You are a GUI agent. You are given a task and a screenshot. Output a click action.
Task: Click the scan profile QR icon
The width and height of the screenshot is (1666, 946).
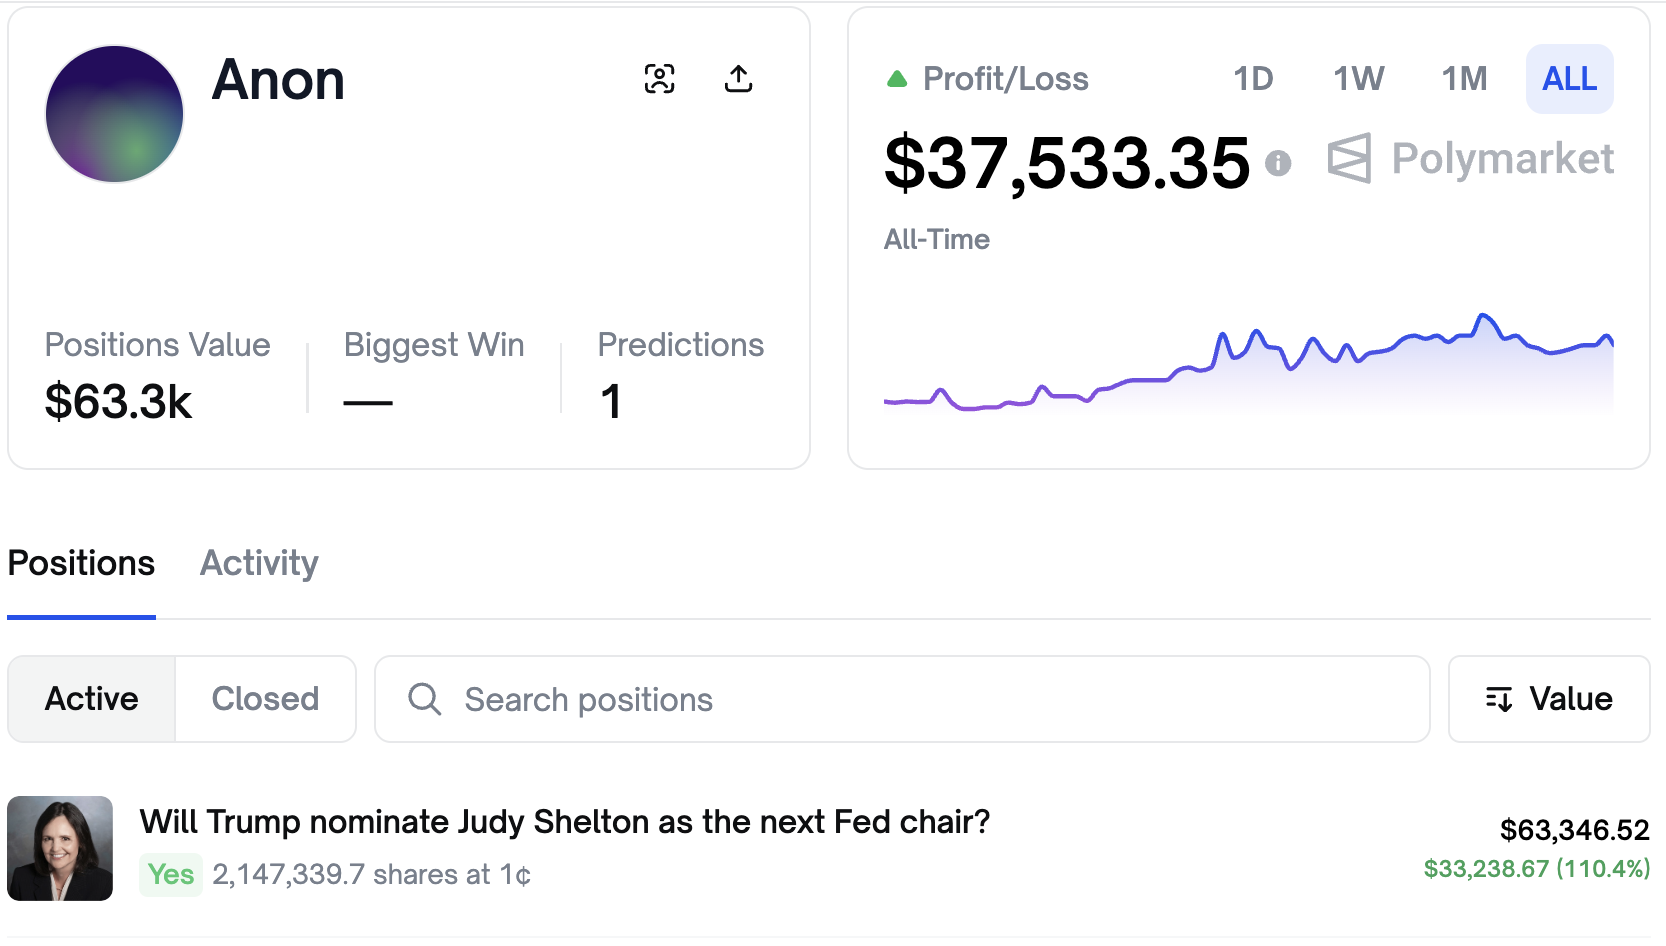coord(659,79)
